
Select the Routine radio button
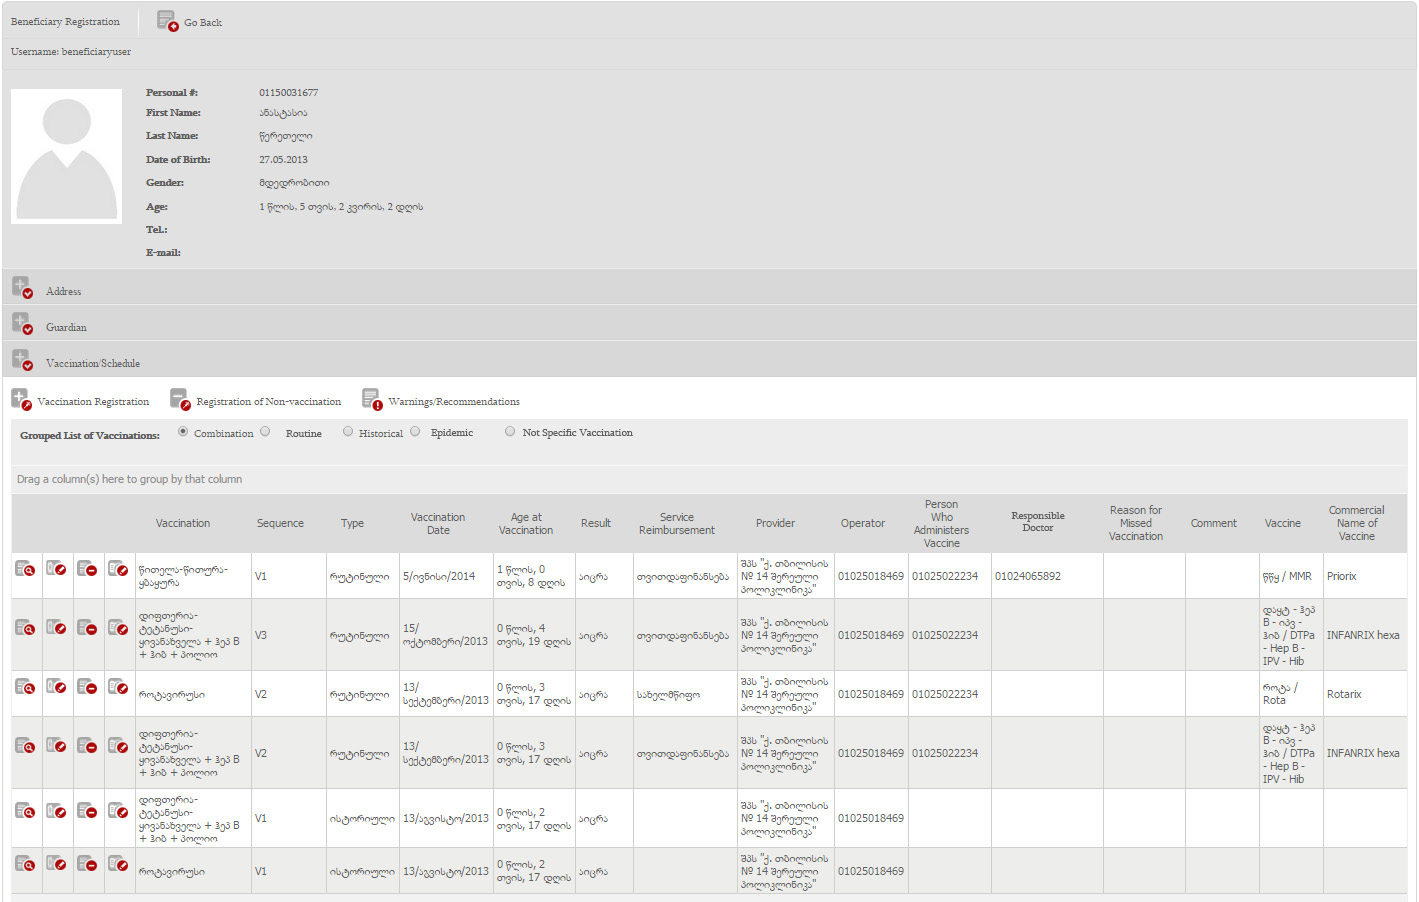click(x=266, y=432)
